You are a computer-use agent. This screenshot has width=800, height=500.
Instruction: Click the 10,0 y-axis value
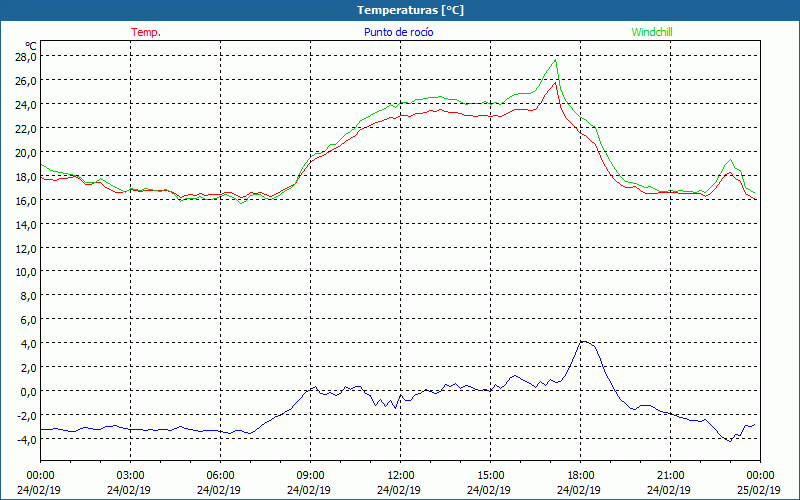click(x=26, y=271)
